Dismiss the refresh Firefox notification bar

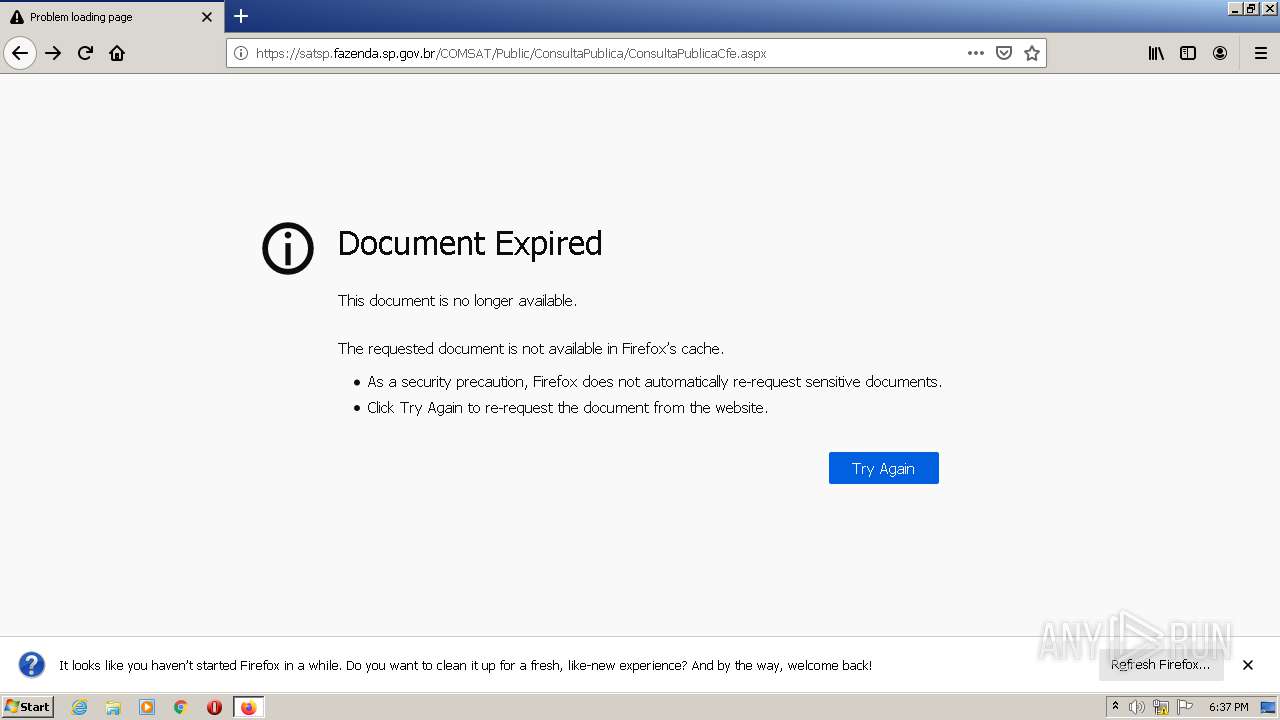pos(1248,664)
